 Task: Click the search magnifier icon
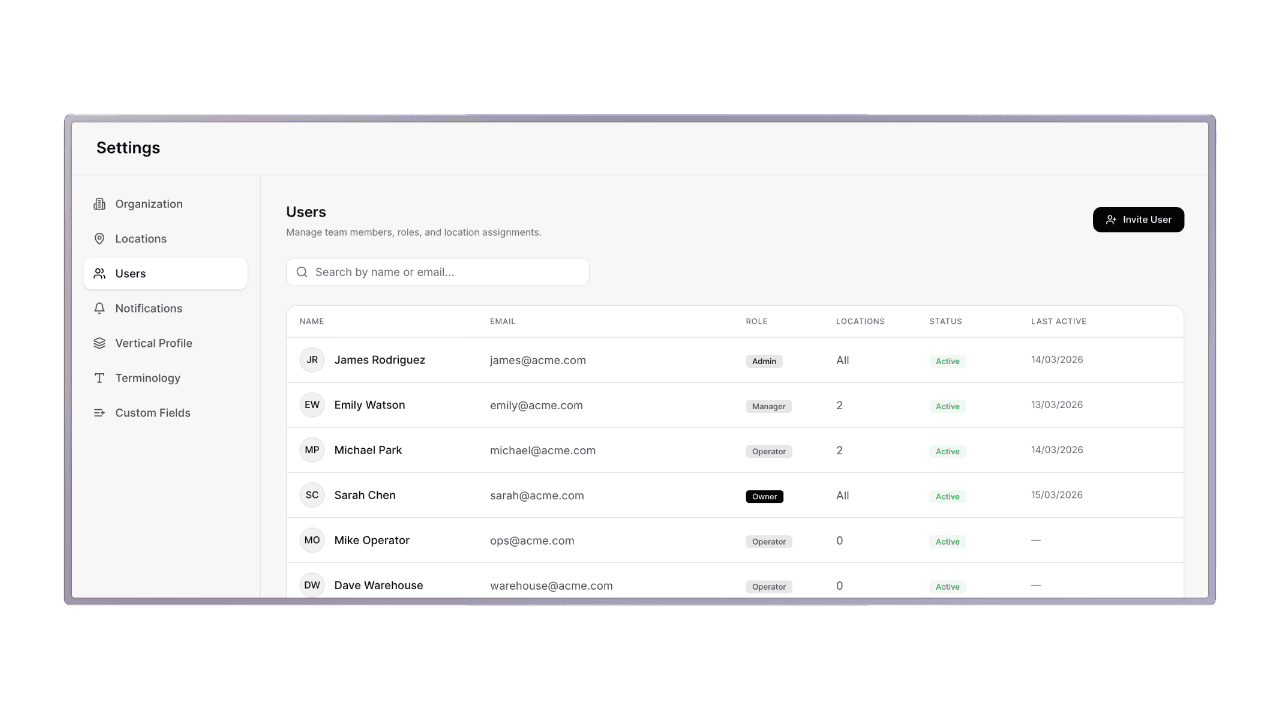[302, 272]
